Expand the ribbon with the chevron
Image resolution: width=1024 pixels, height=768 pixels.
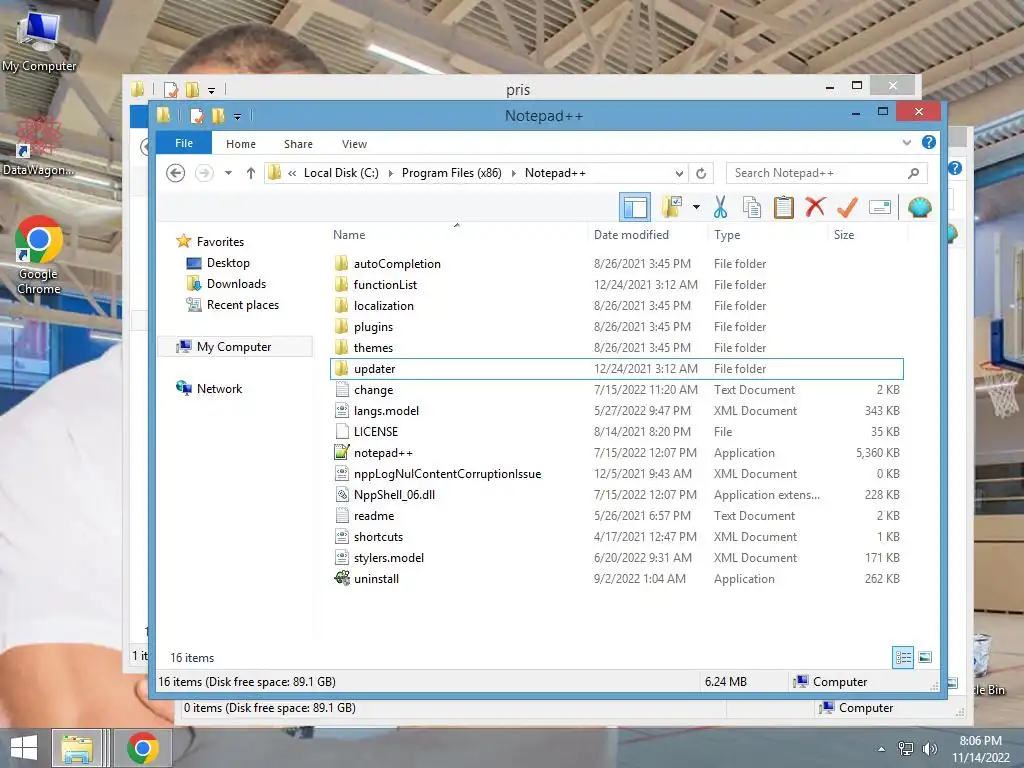coord(906,142)
